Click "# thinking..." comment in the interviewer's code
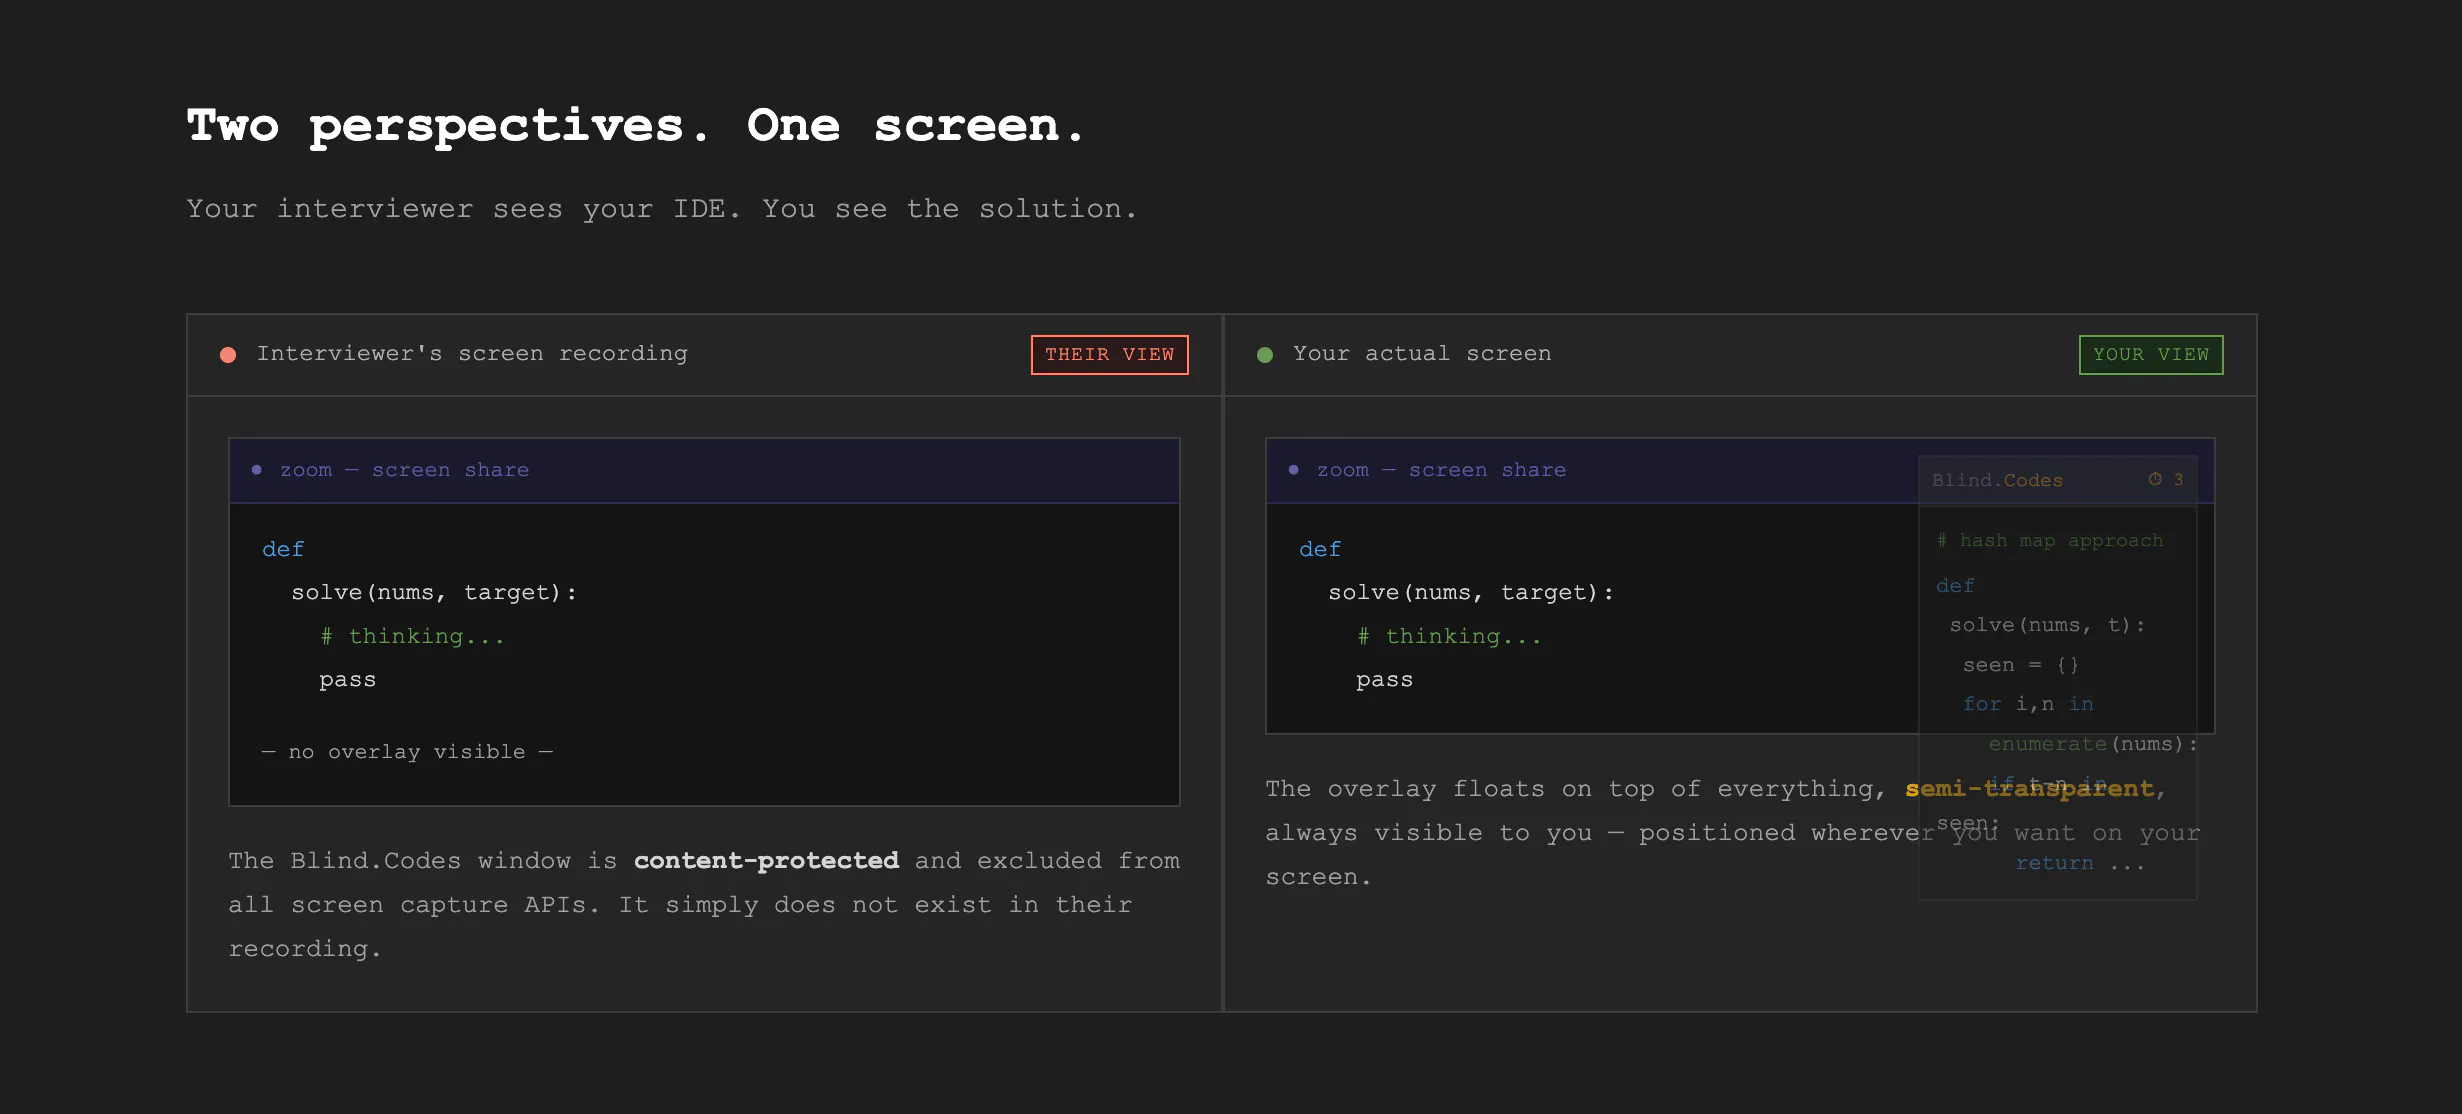The height and width of the screenshot is (1114, 2462). (412, 637)
